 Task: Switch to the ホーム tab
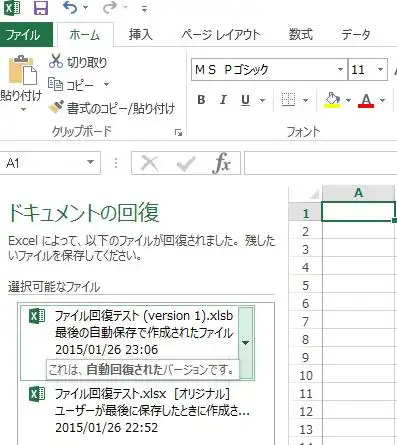pos(85,35)
